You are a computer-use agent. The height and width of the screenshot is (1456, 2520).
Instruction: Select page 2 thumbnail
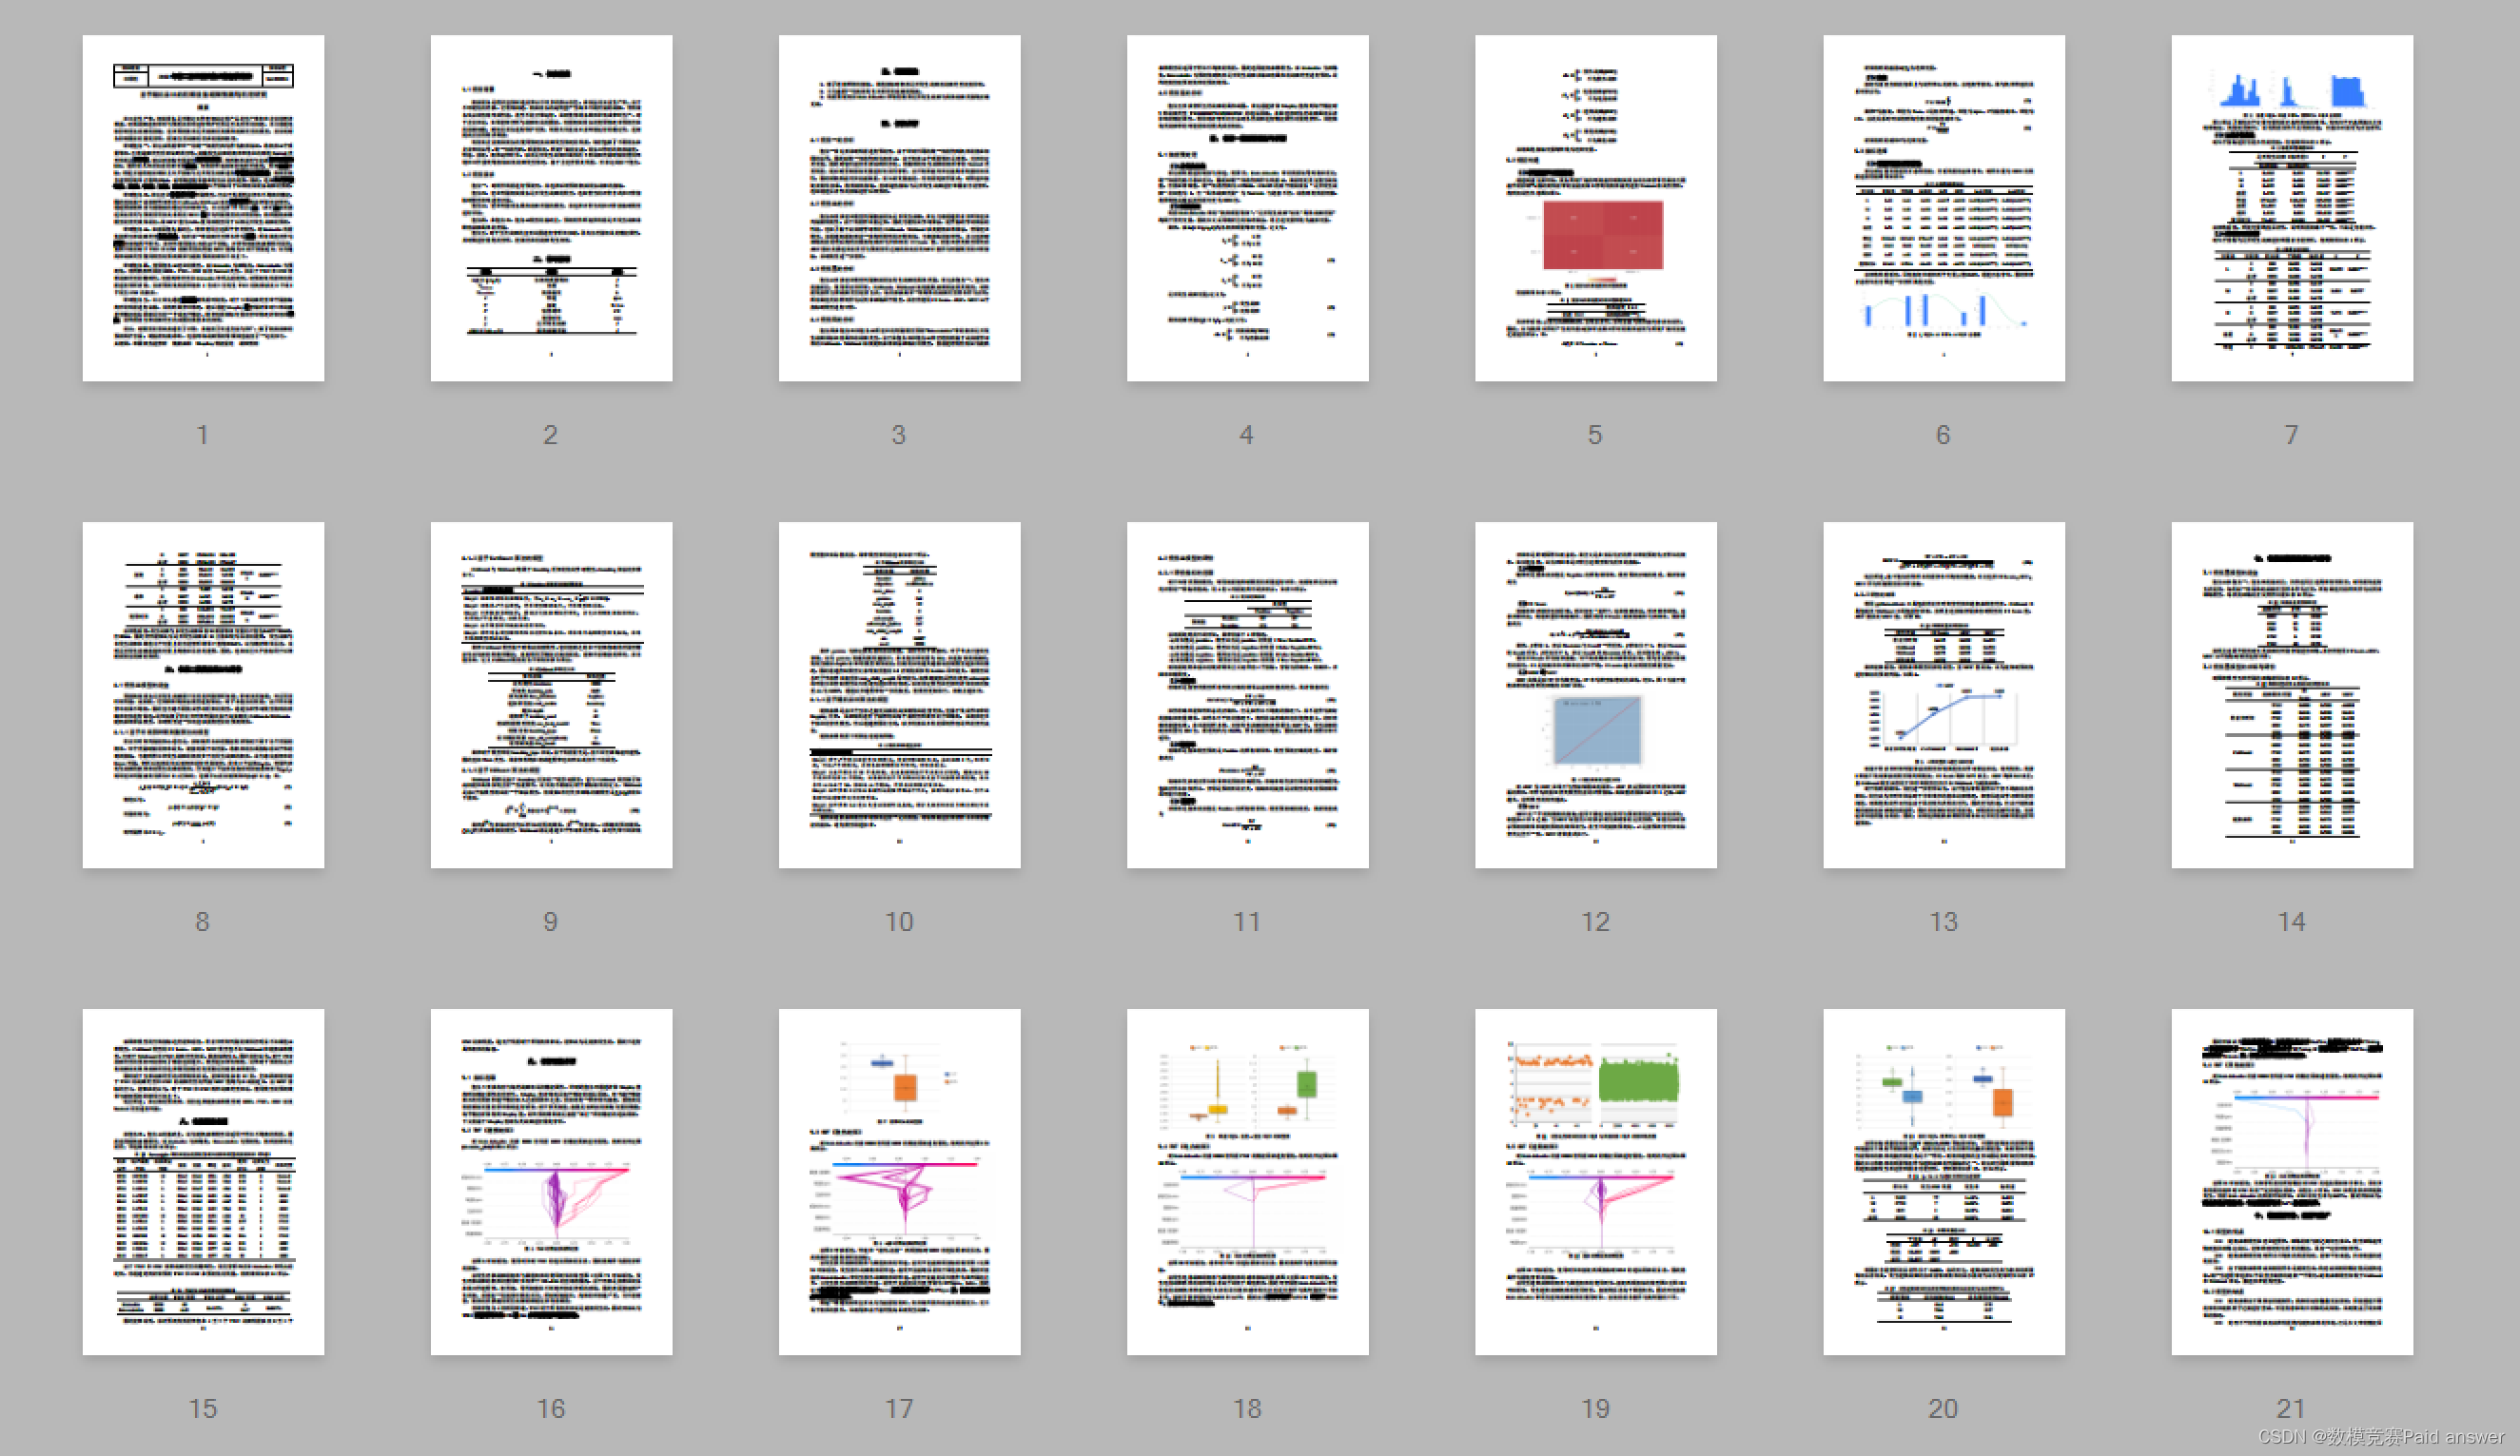tap(551, 208)
